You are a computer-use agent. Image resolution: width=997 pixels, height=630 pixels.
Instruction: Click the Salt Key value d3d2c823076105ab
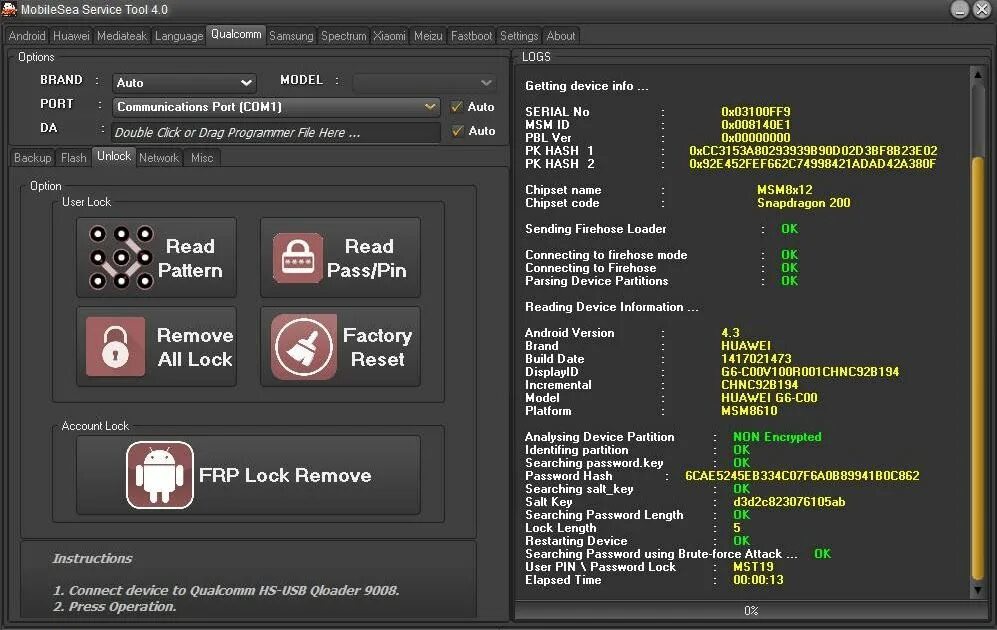789,502
